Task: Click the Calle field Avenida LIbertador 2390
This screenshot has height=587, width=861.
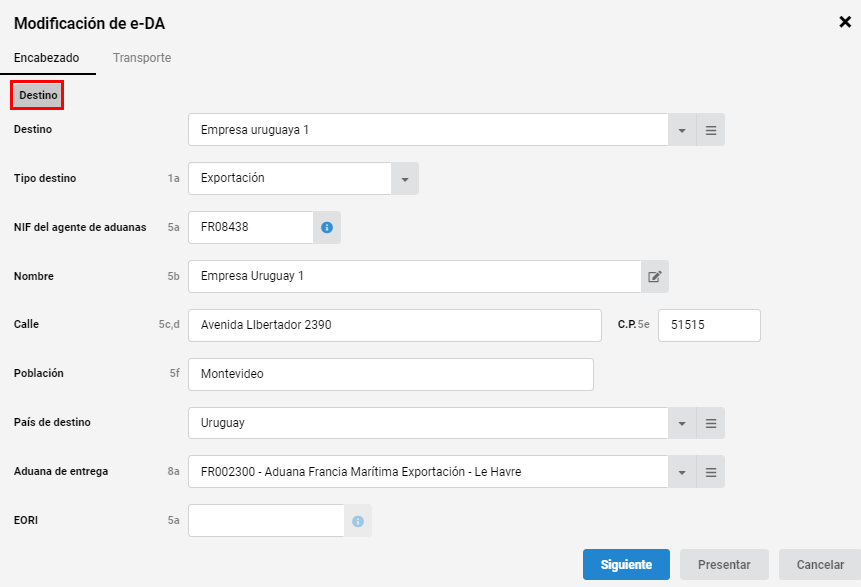Action: pos(395,325)
